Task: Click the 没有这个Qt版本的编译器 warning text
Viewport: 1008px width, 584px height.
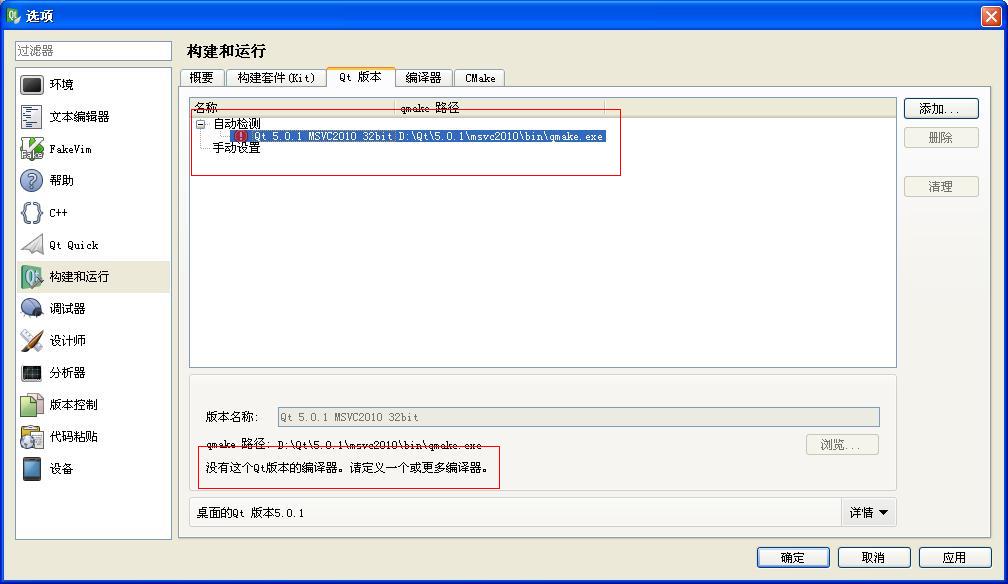Action: pos(346,468)
